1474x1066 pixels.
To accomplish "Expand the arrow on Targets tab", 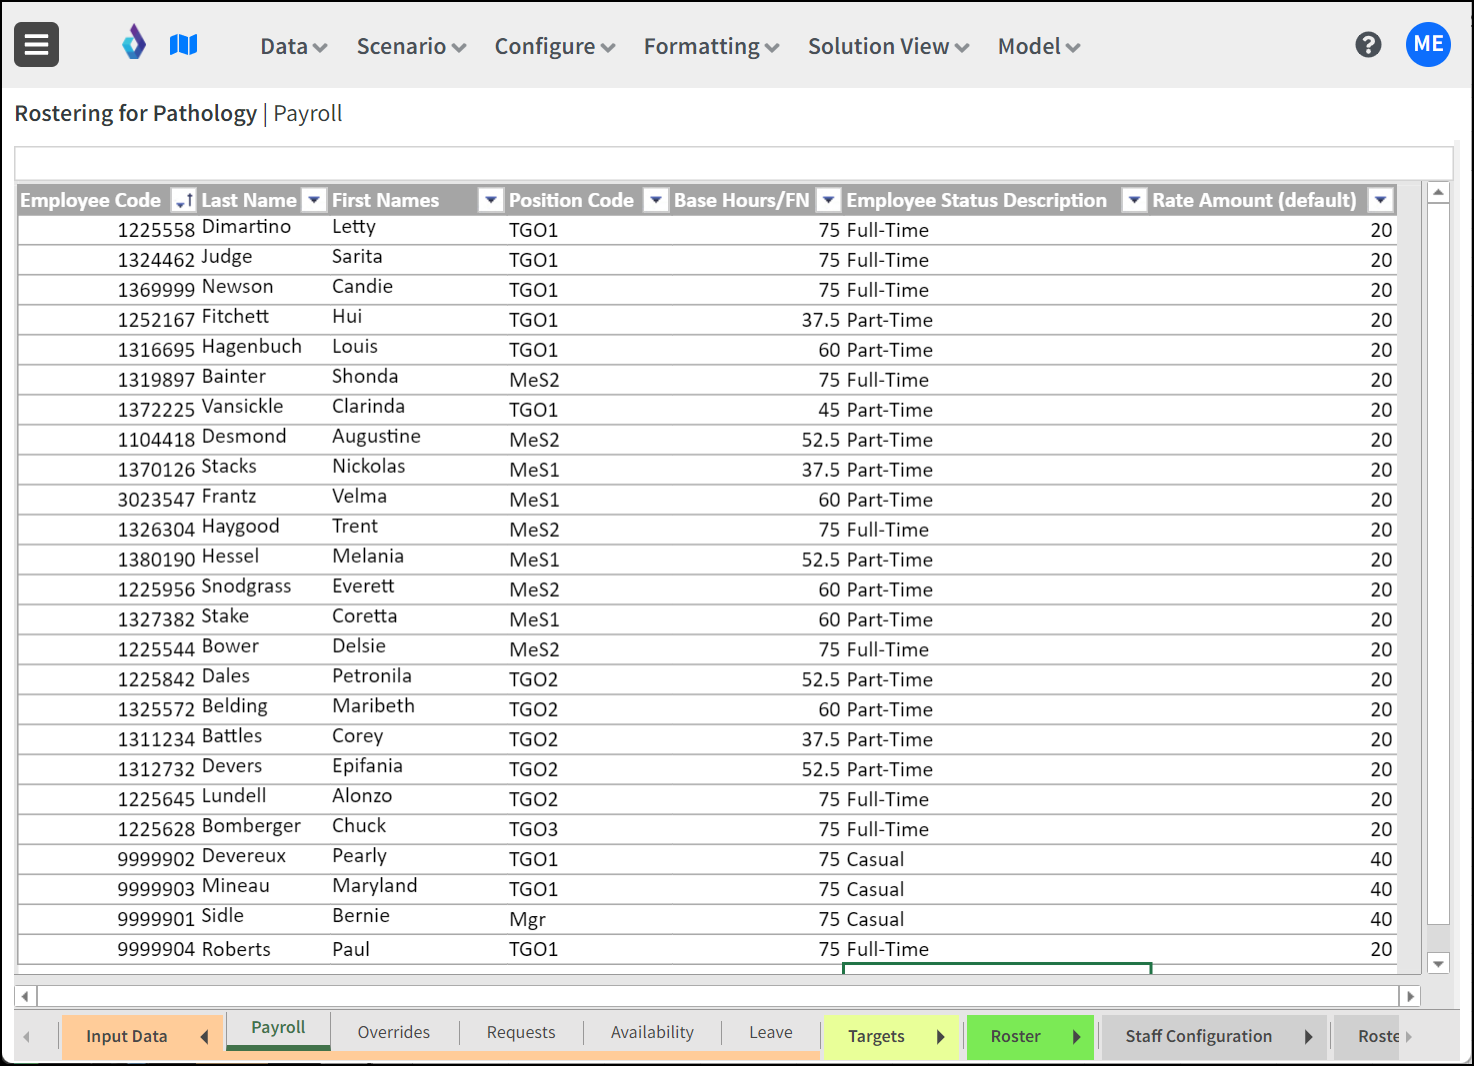I will 940,1037.
